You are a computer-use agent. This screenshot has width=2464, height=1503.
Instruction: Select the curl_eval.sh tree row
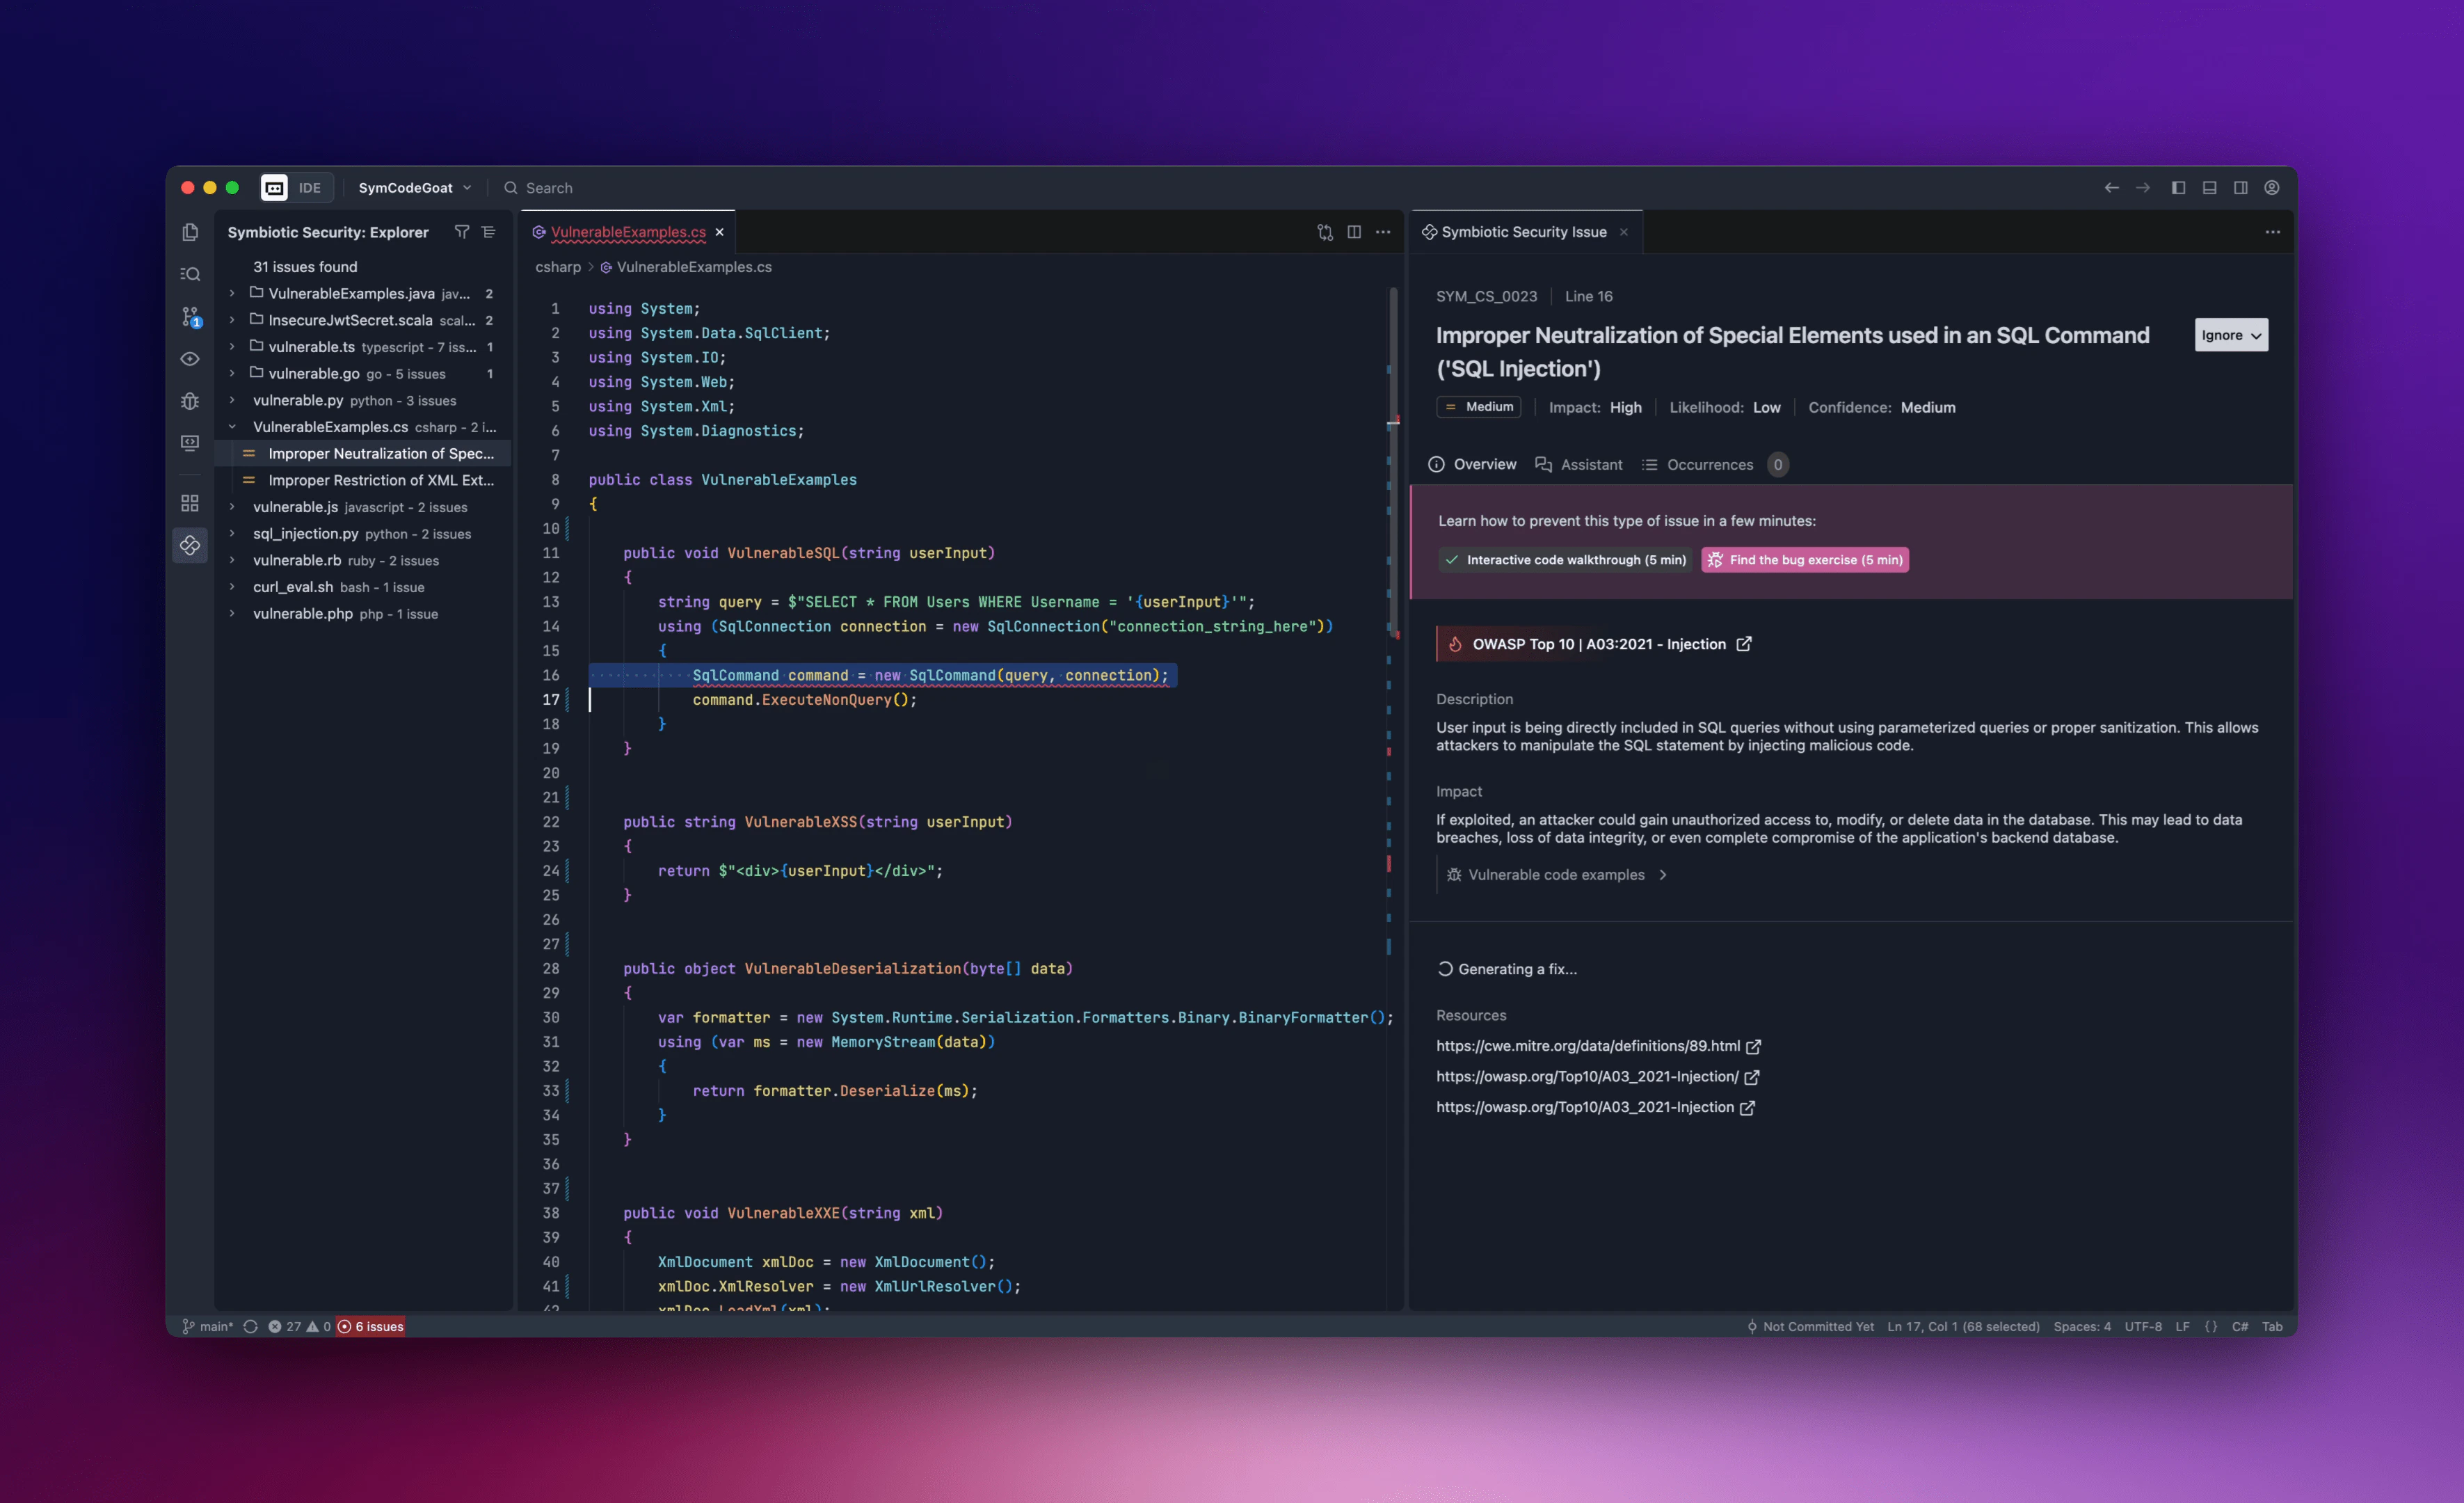pyautogui.click(x=364, y=587)
